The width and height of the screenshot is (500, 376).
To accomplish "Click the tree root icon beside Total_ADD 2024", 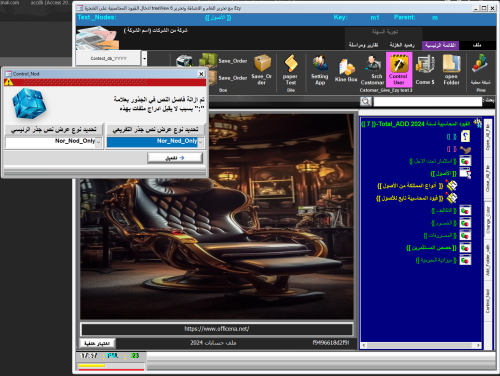I will [478, 123].
